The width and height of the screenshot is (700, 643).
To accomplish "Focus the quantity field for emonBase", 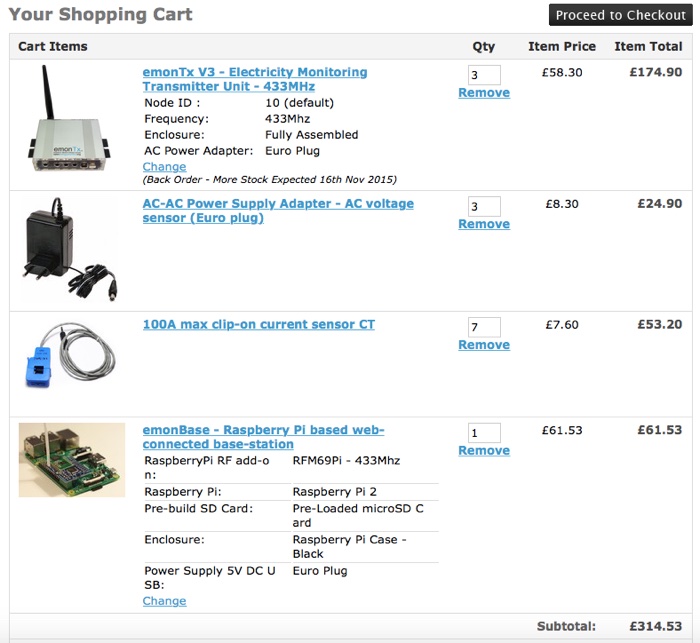I will click(x=484, y=433).
